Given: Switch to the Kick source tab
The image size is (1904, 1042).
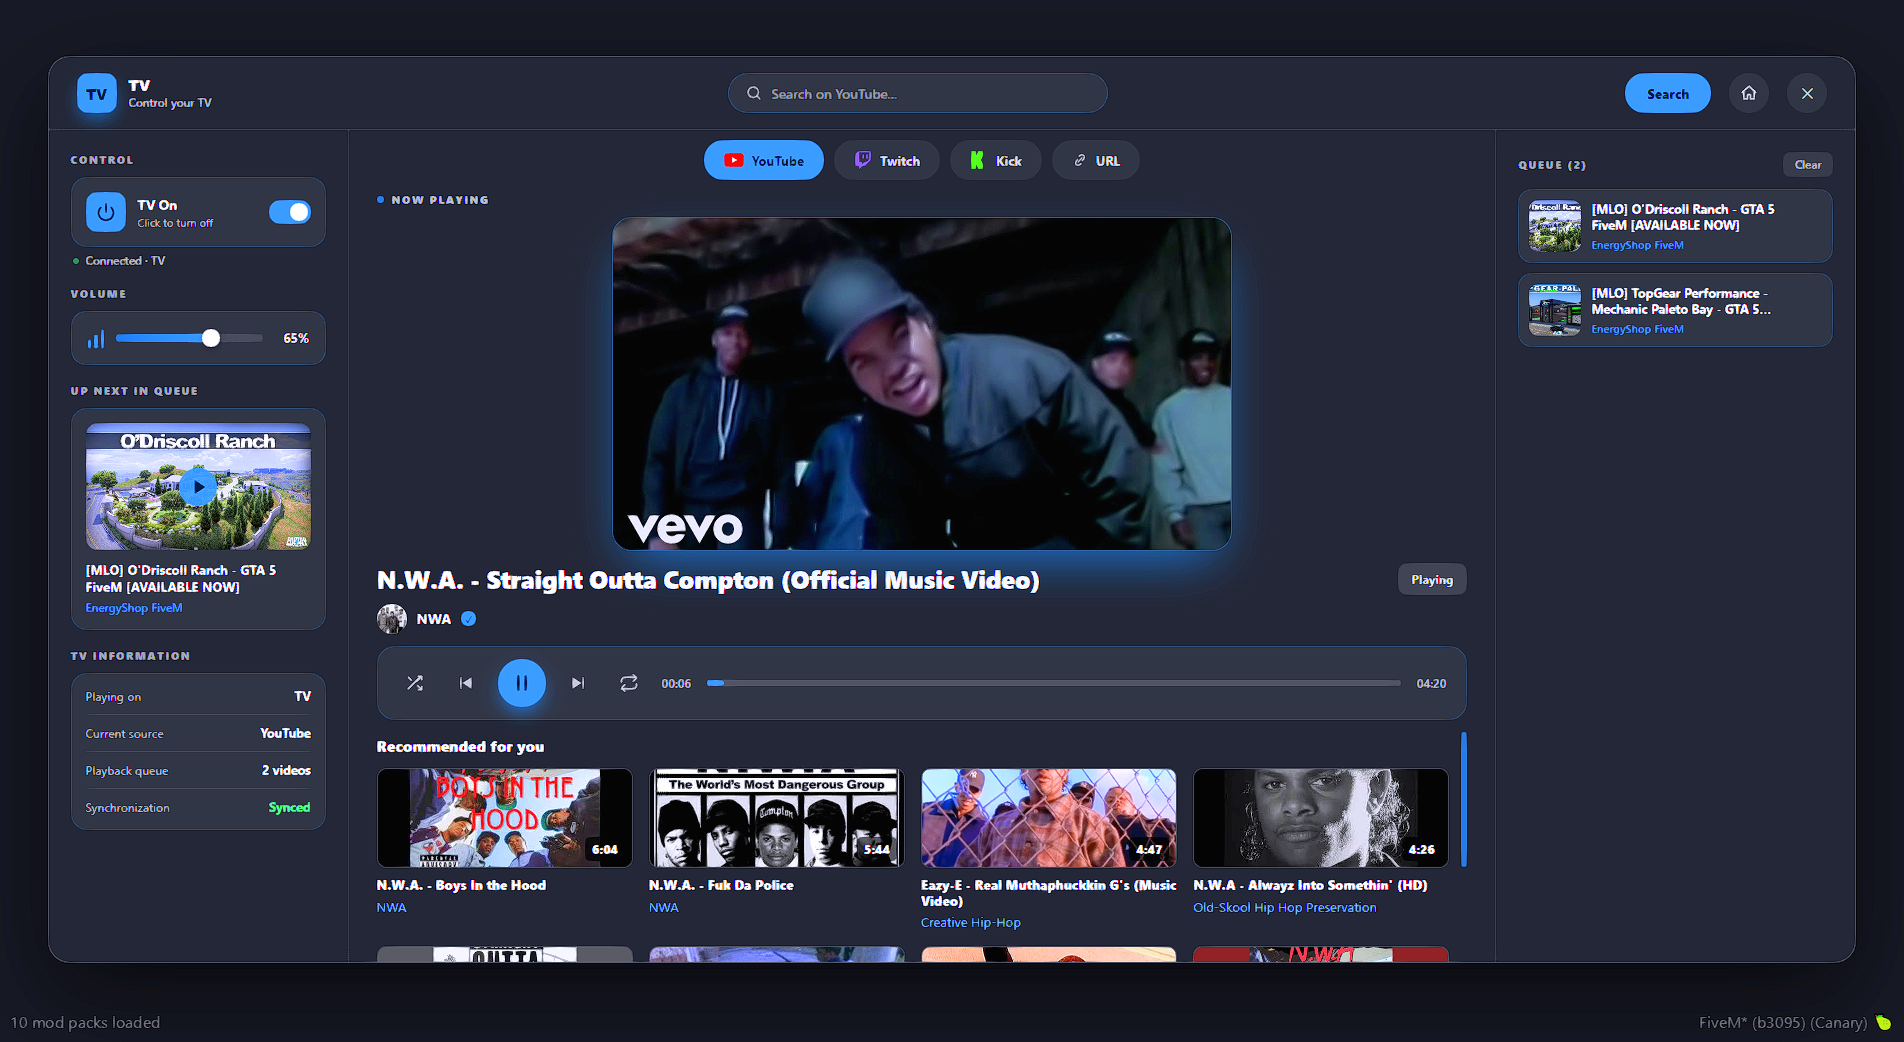Looking at the screenshot, I should point(996,160).
